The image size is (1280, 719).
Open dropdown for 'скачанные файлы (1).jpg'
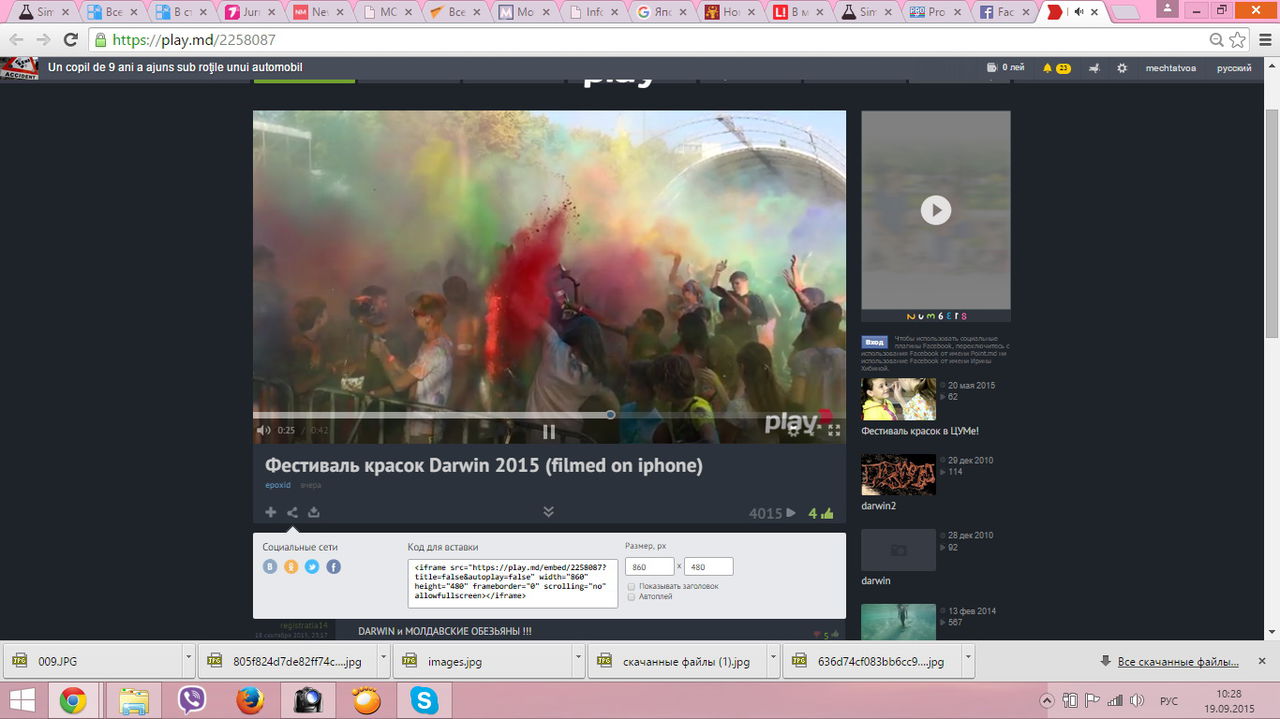pyautogui.click(x=772, y=661)
